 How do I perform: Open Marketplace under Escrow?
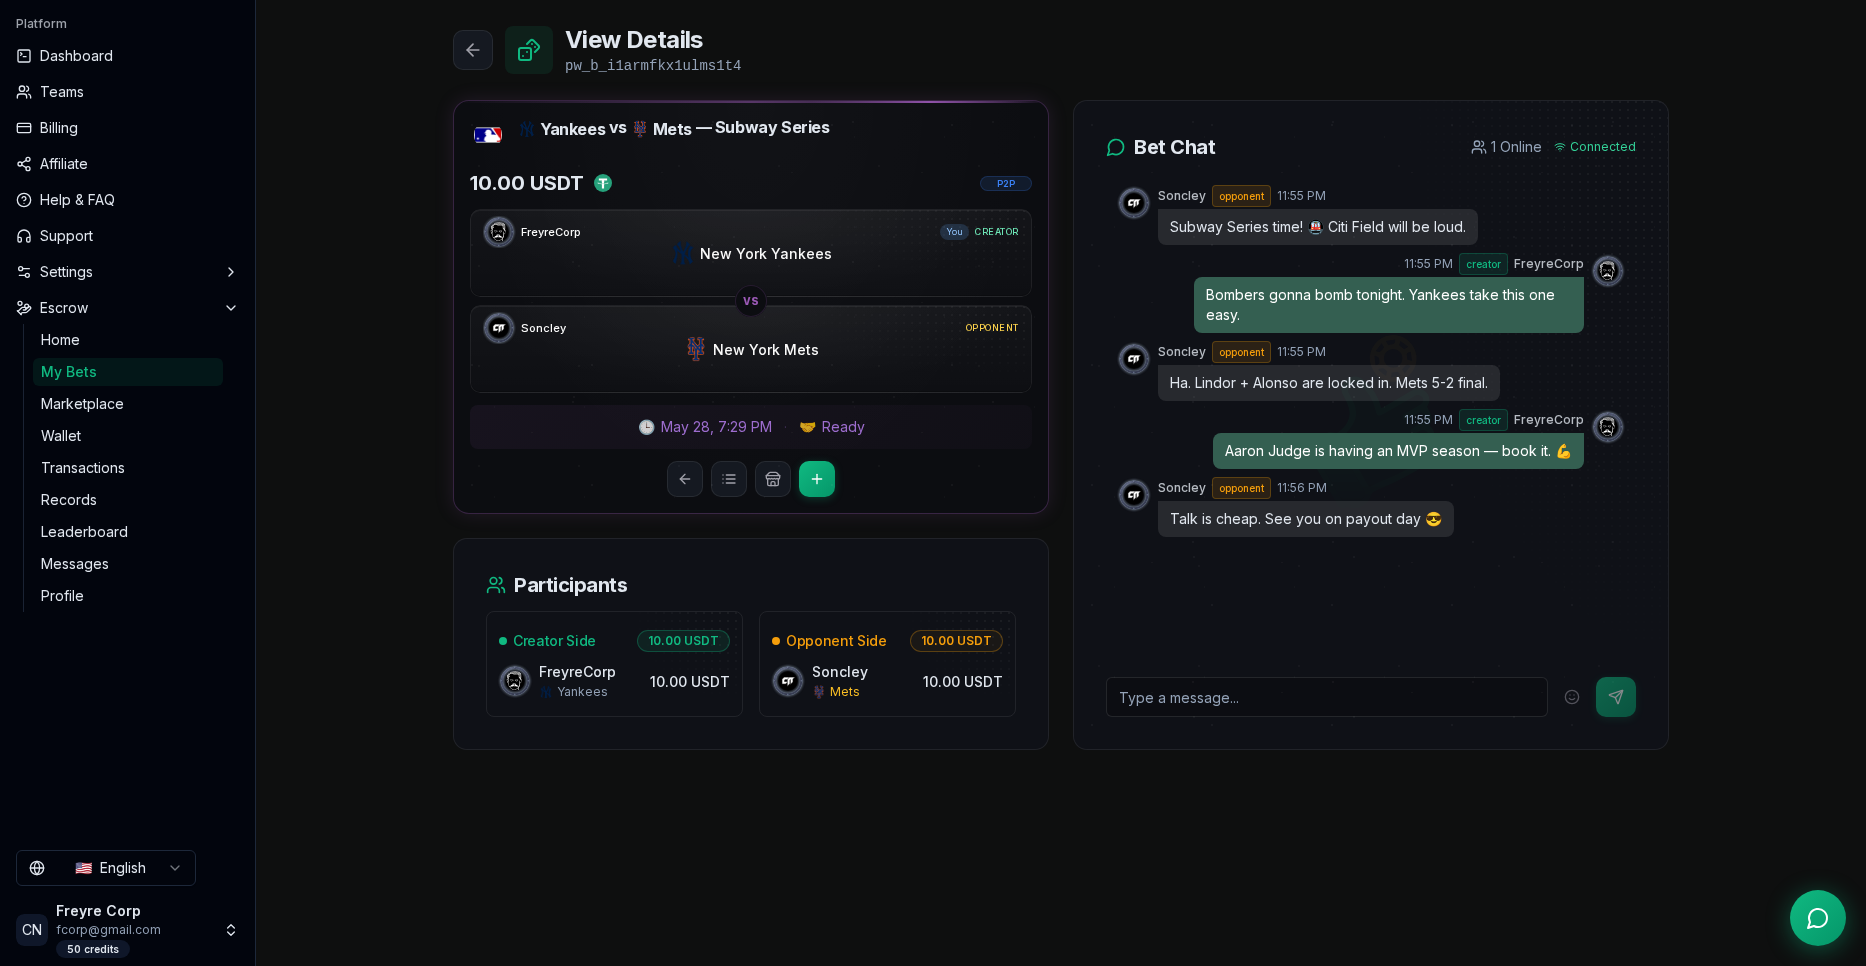(x=128, y=404)
